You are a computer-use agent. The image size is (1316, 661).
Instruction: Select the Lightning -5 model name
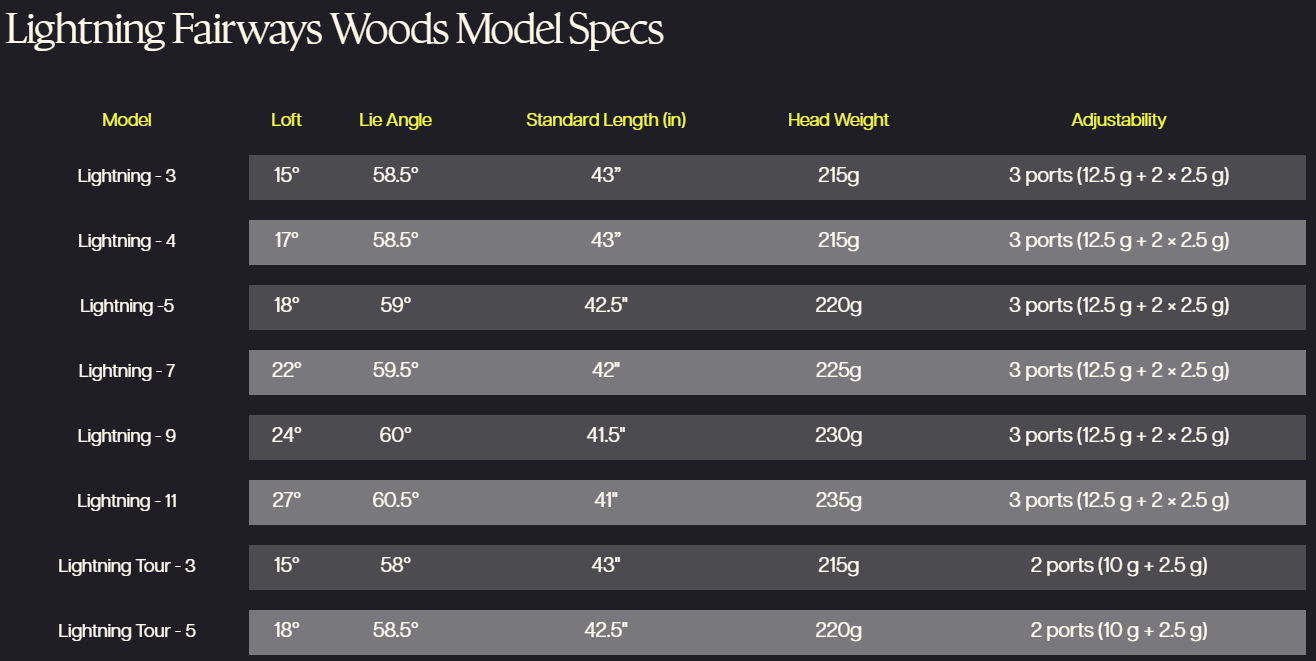127,306
